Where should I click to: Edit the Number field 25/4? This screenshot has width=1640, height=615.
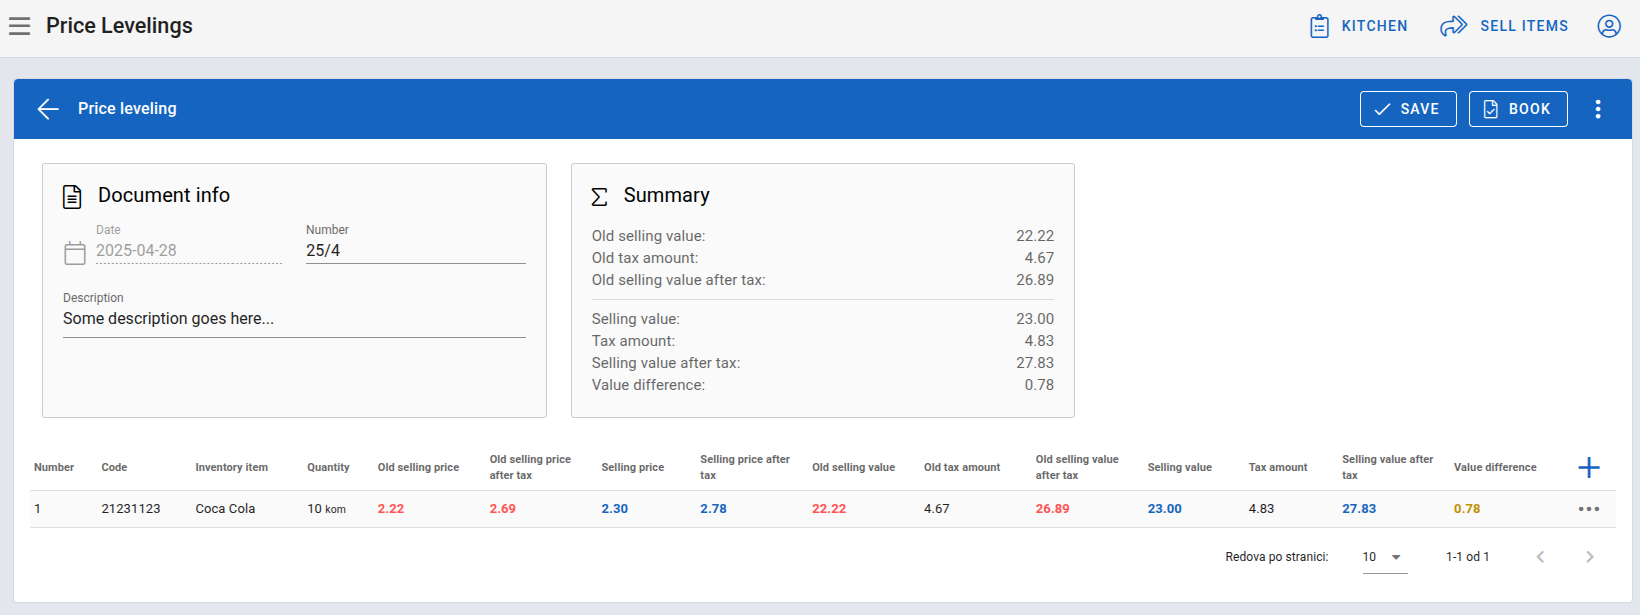coord(415,250)
